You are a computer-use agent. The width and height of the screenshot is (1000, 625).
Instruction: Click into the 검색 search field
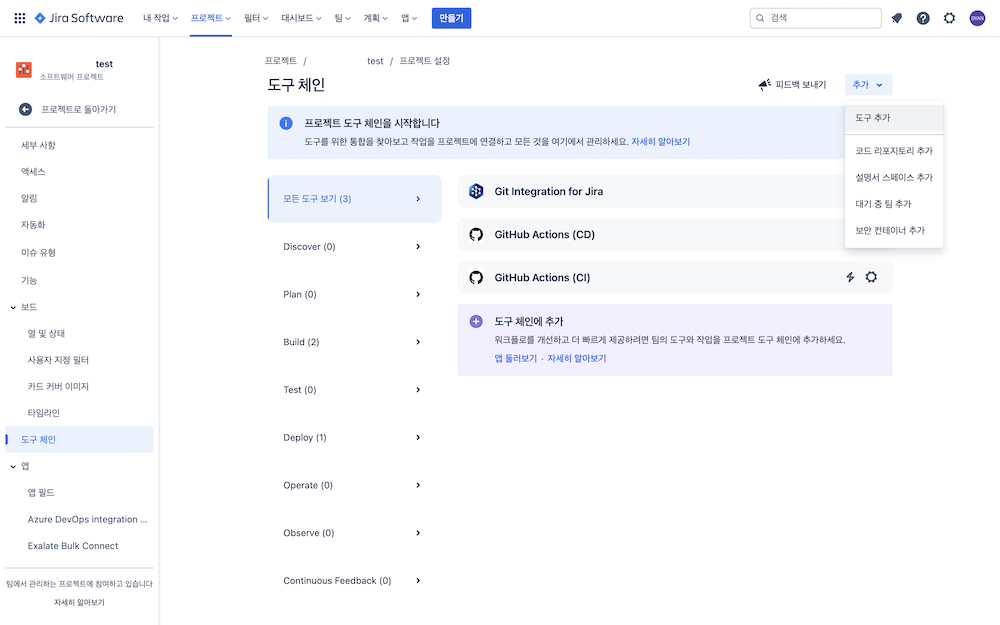(816, 18)
